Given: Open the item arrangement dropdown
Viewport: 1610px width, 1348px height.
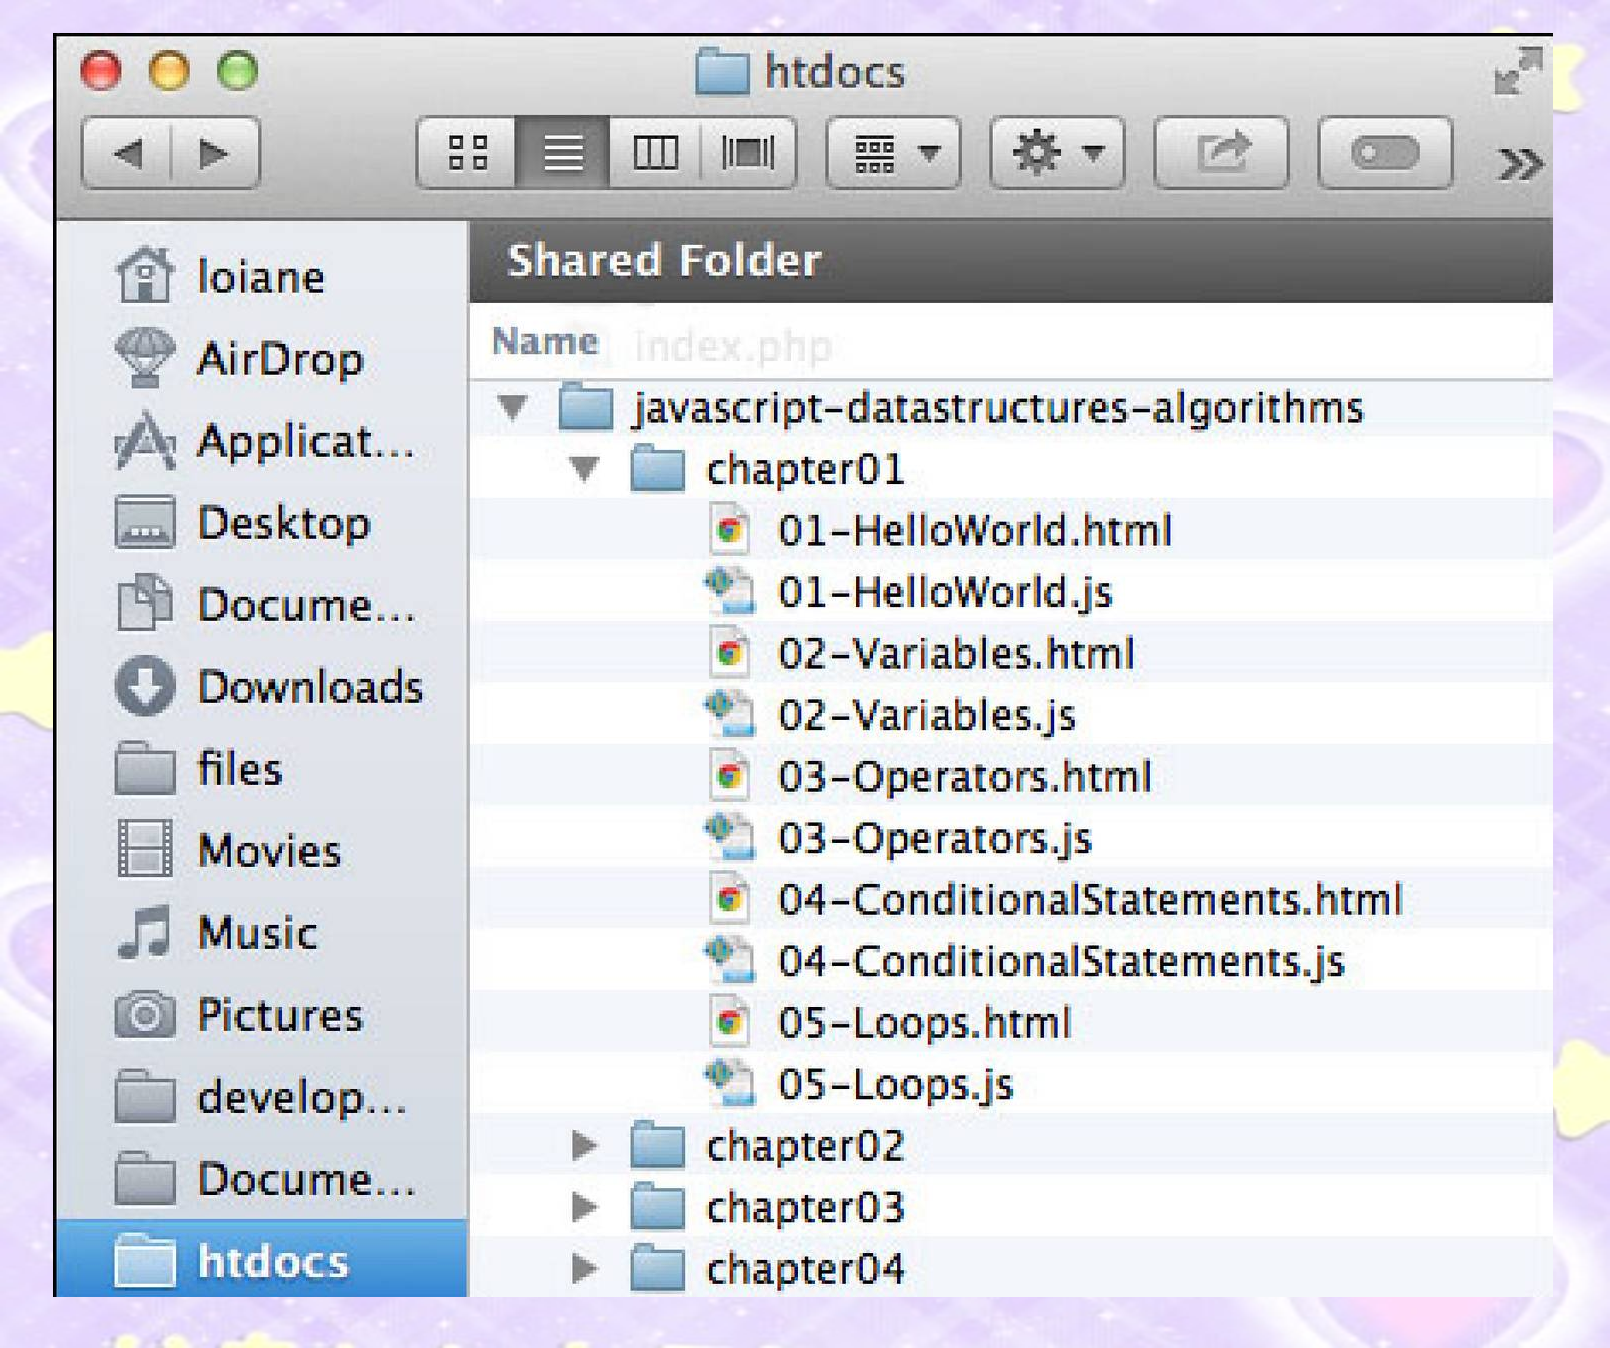Looking at the screenshot, I should click(893, 153).
